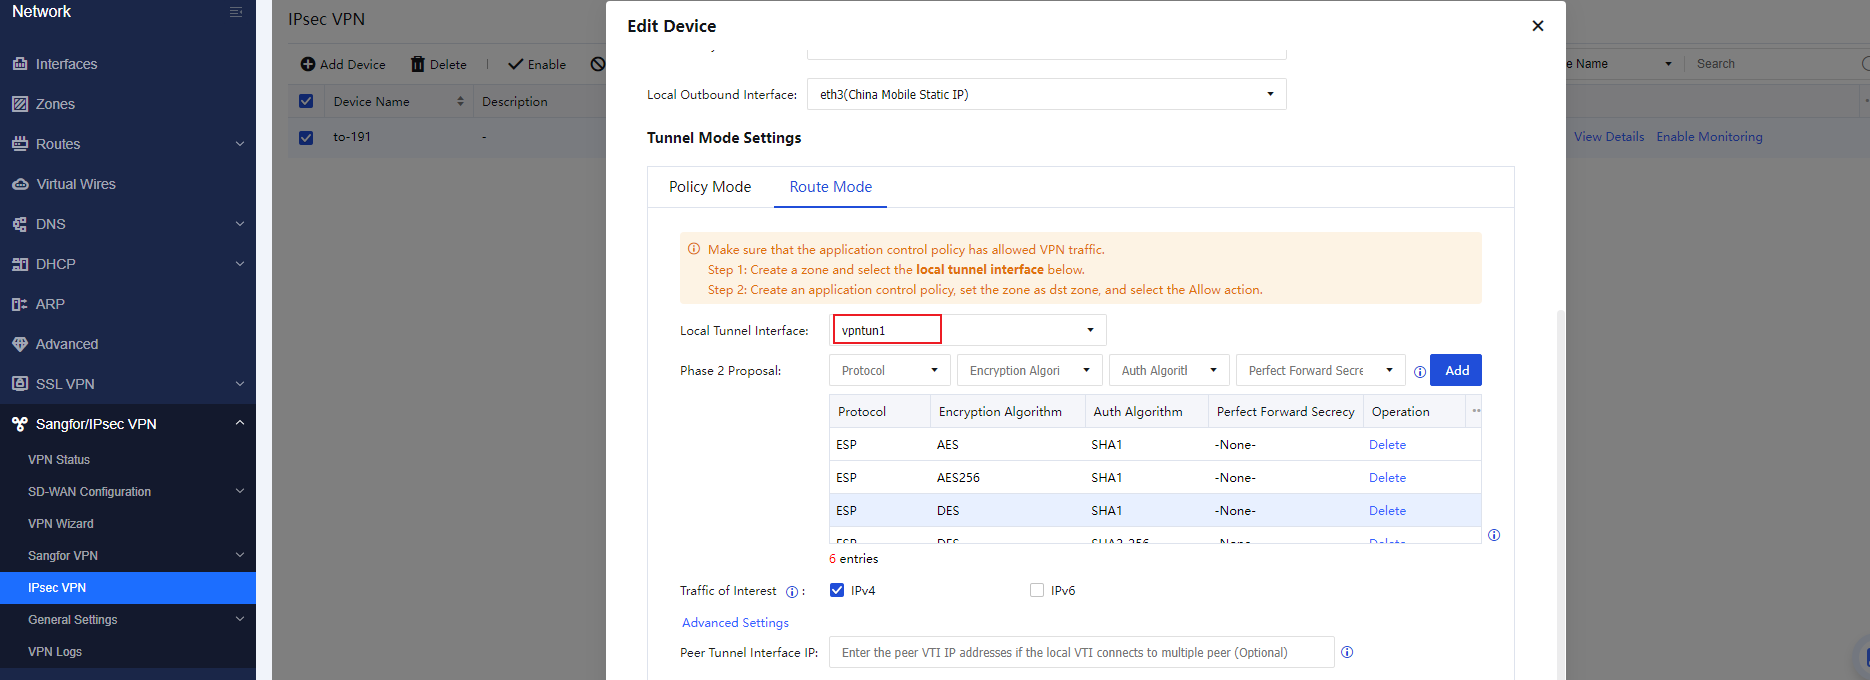This screenshot has width=1870, height=680.
Task: Click the Add Device plus icon
Action: (x=308, y=64)
